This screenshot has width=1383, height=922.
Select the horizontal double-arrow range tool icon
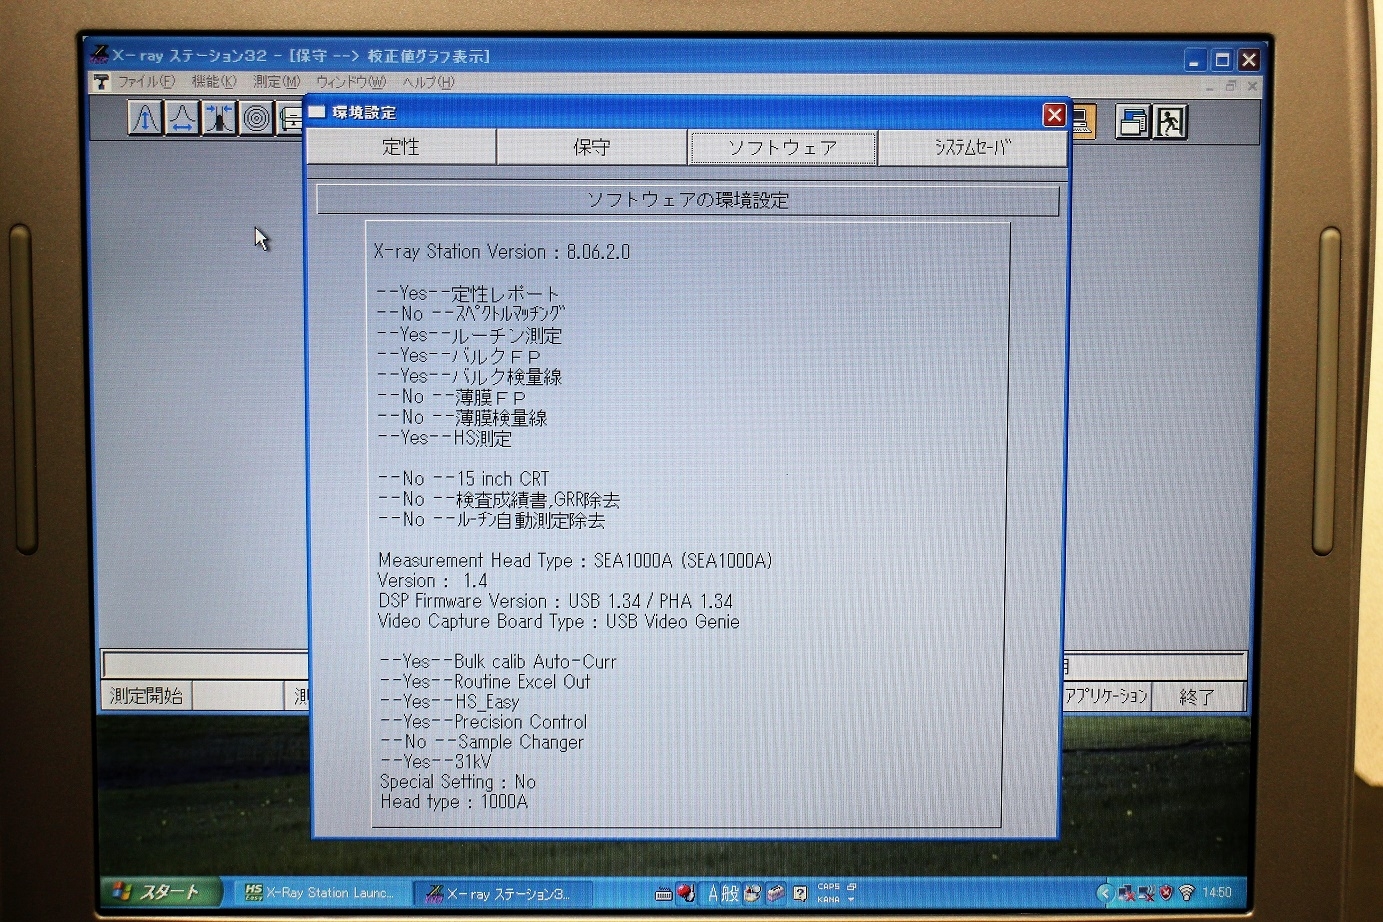click(182, 118)
